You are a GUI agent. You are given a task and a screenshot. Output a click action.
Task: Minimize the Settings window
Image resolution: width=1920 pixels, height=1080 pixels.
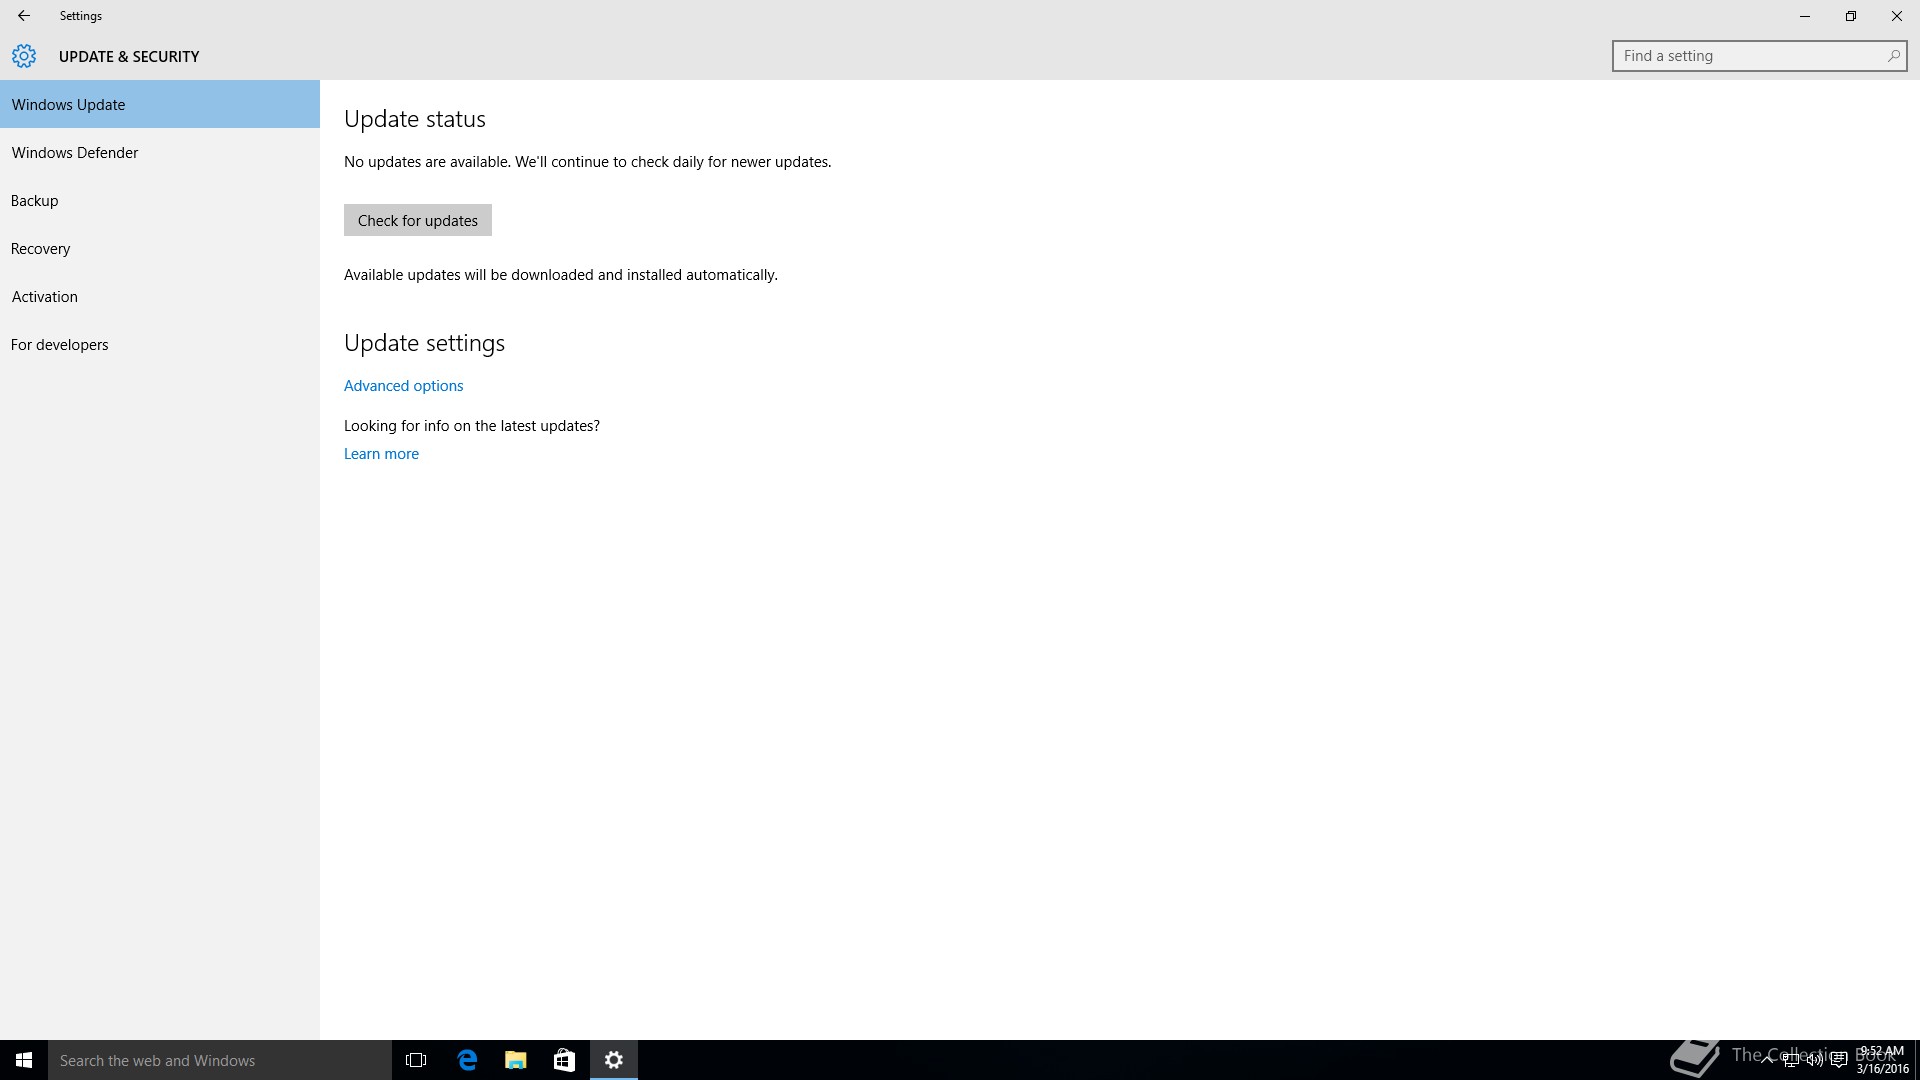(1805, 16)
